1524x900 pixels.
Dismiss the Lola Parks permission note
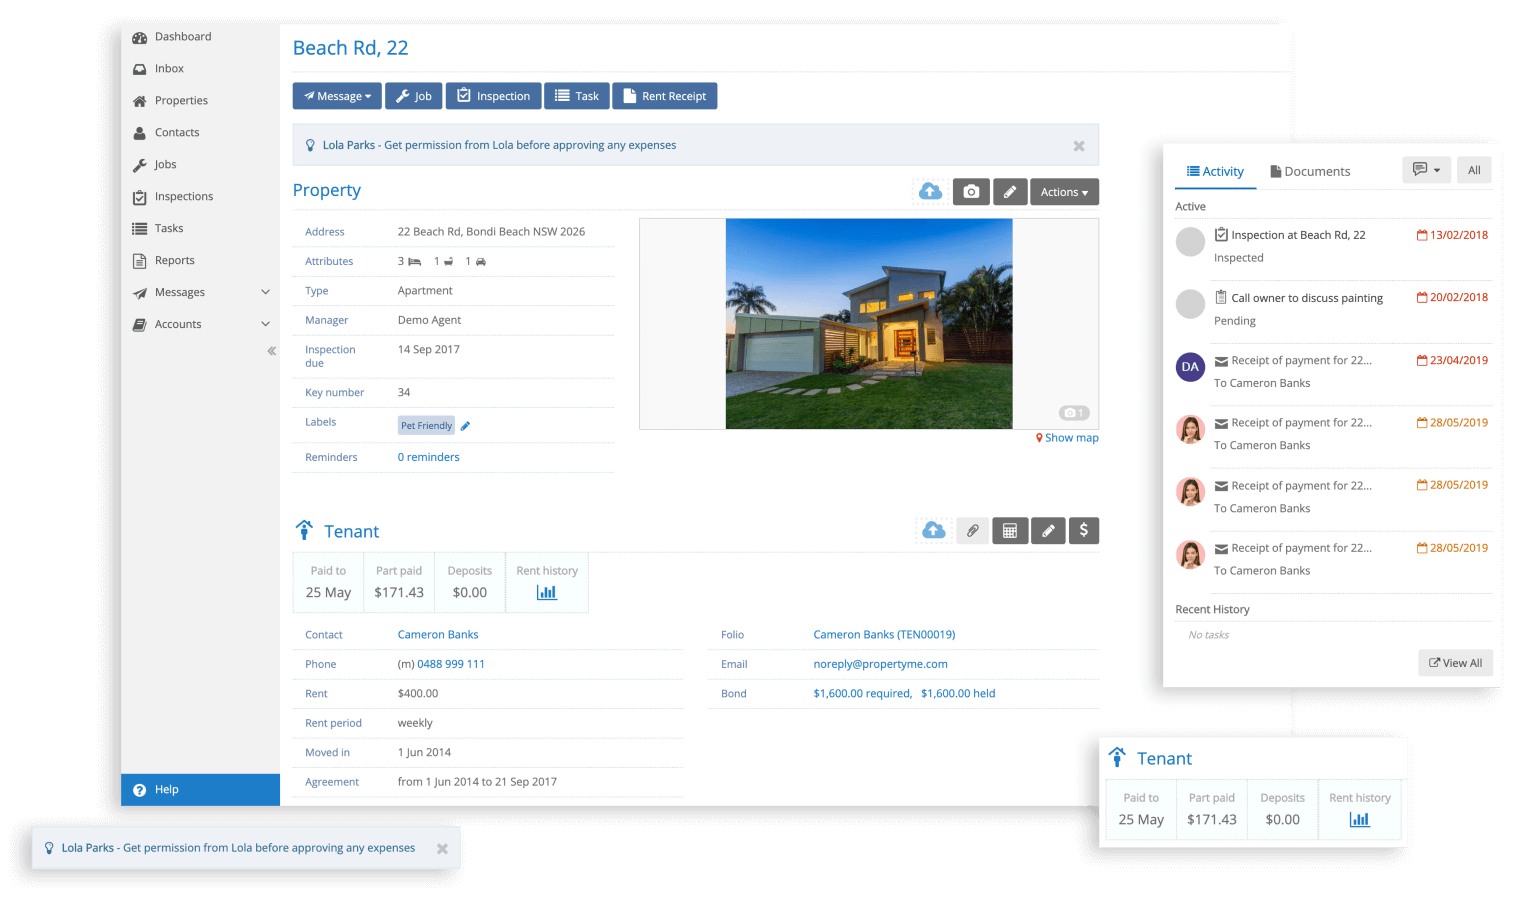(x=1078, y=144)
